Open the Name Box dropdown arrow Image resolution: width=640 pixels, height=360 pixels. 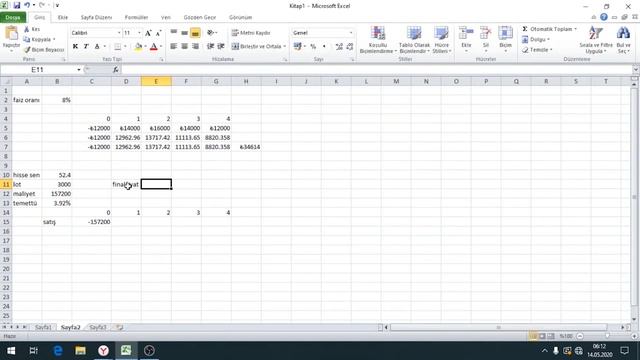(x=78, y=70)
